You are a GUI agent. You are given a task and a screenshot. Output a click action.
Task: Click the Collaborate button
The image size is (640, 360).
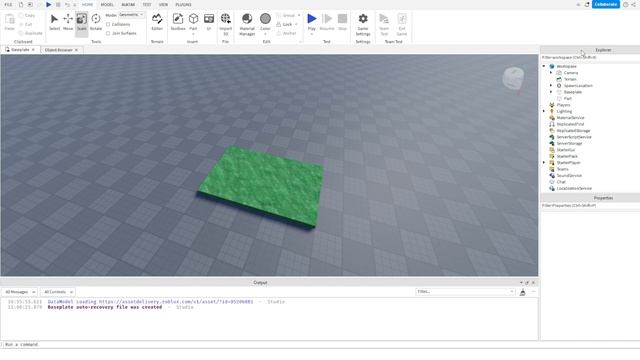pos(606,4)
